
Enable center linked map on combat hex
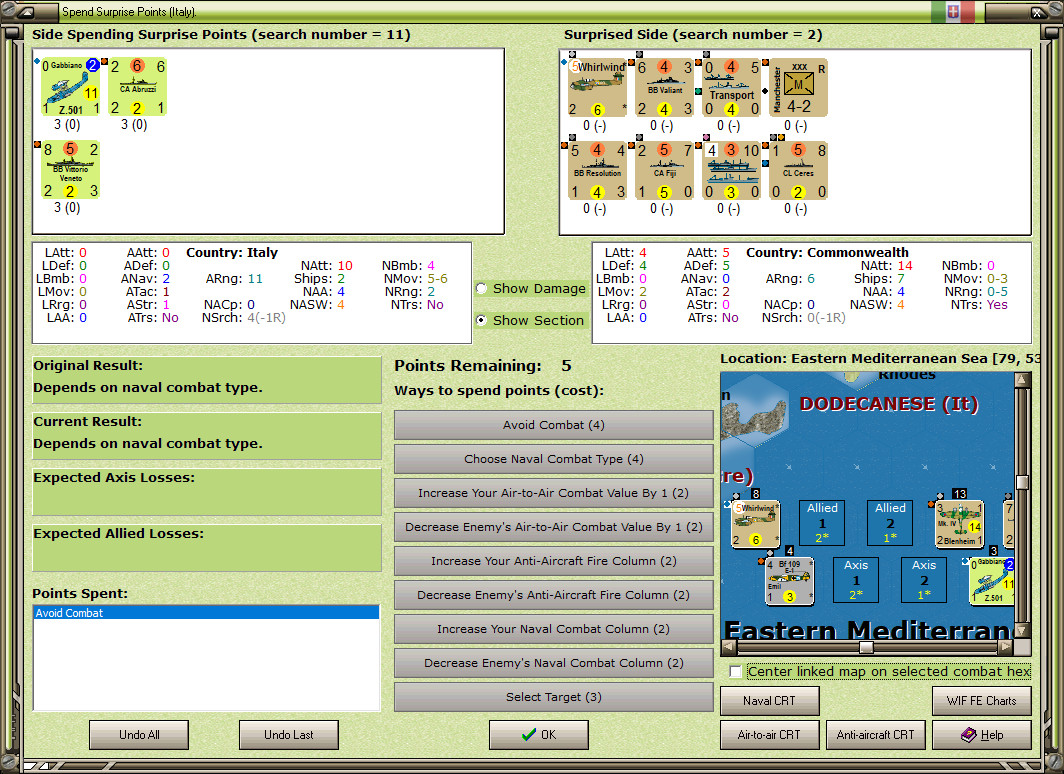tap(735, 672)
